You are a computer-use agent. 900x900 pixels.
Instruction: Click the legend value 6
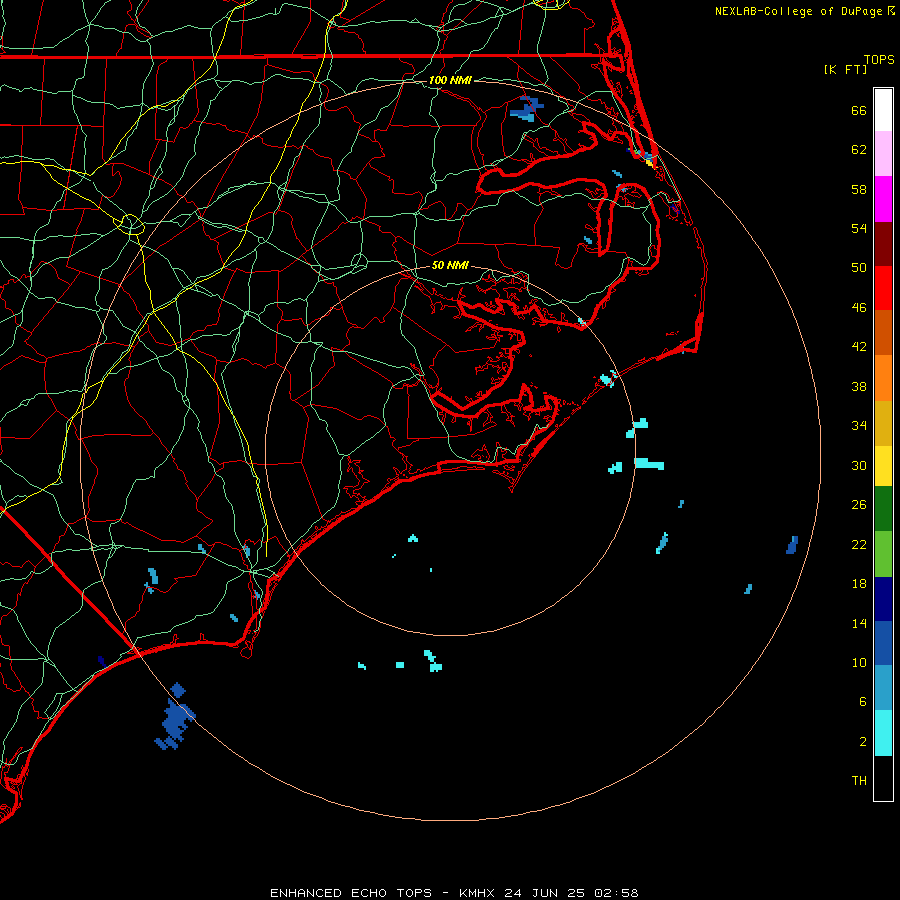863,701
